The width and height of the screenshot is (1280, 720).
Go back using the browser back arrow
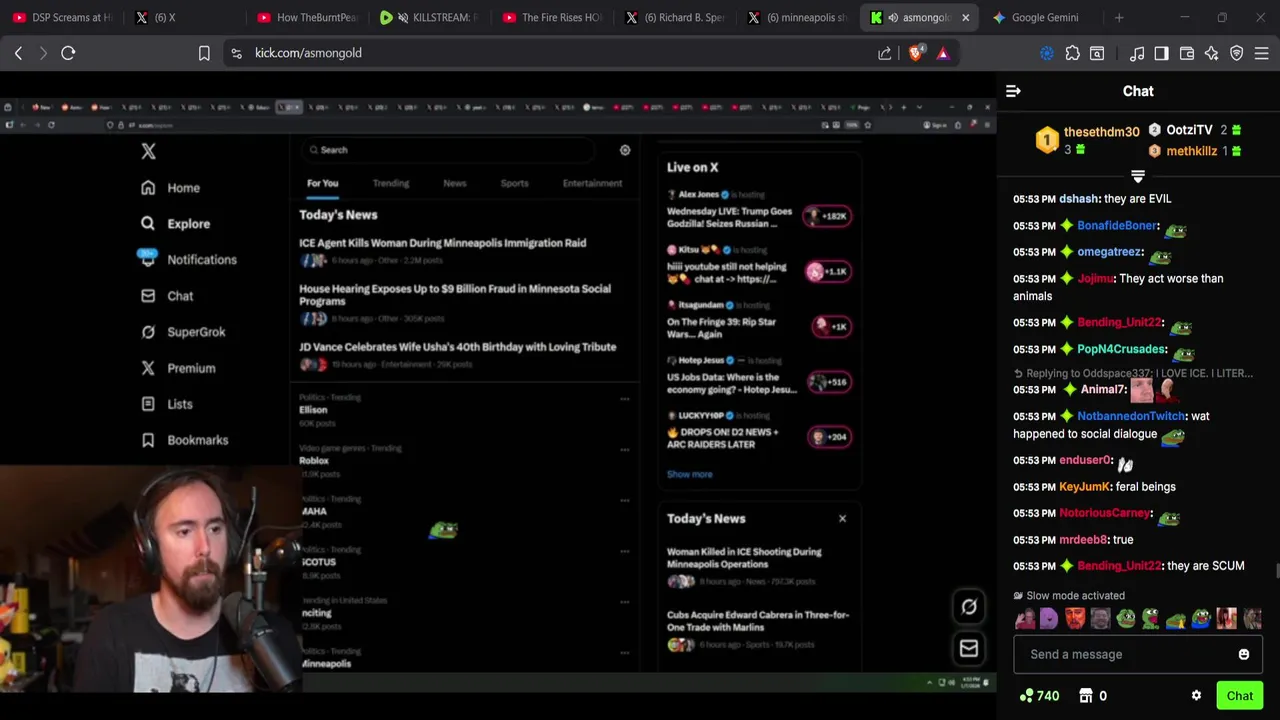click(x=18, y=53)
